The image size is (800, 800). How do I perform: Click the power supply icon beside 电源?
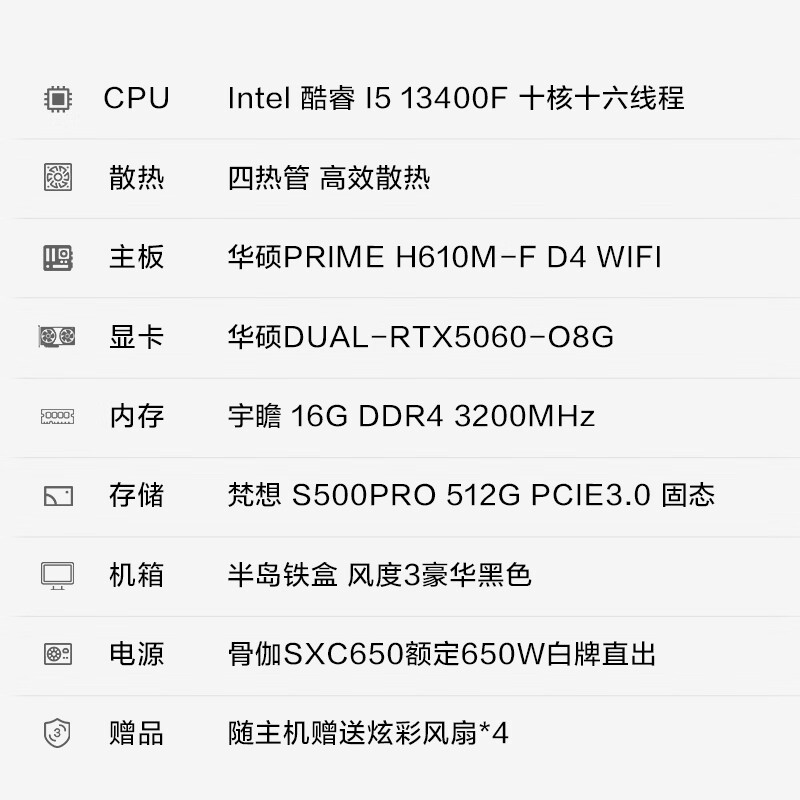click(x=58, y=654)
